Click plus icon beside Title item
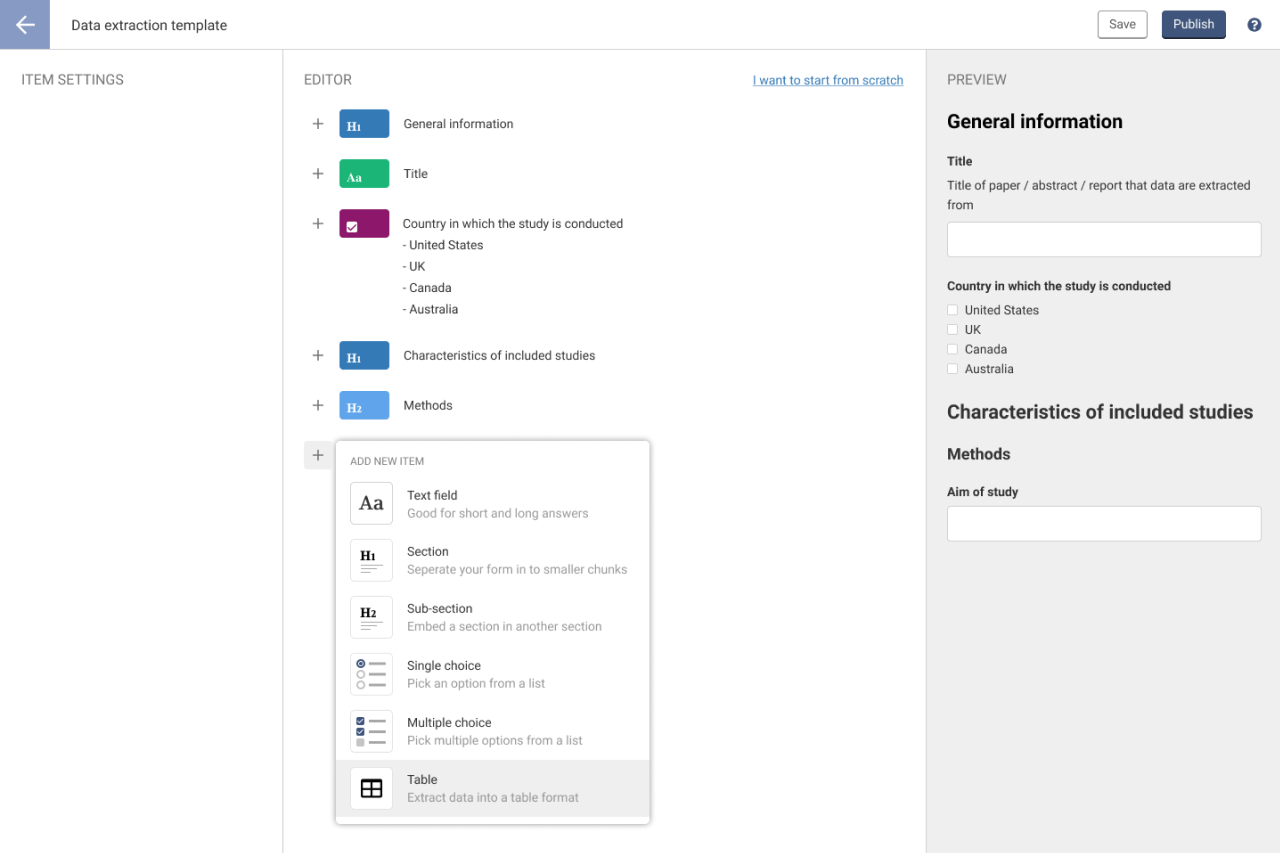 pyautogui.click(x=318, y=174)
